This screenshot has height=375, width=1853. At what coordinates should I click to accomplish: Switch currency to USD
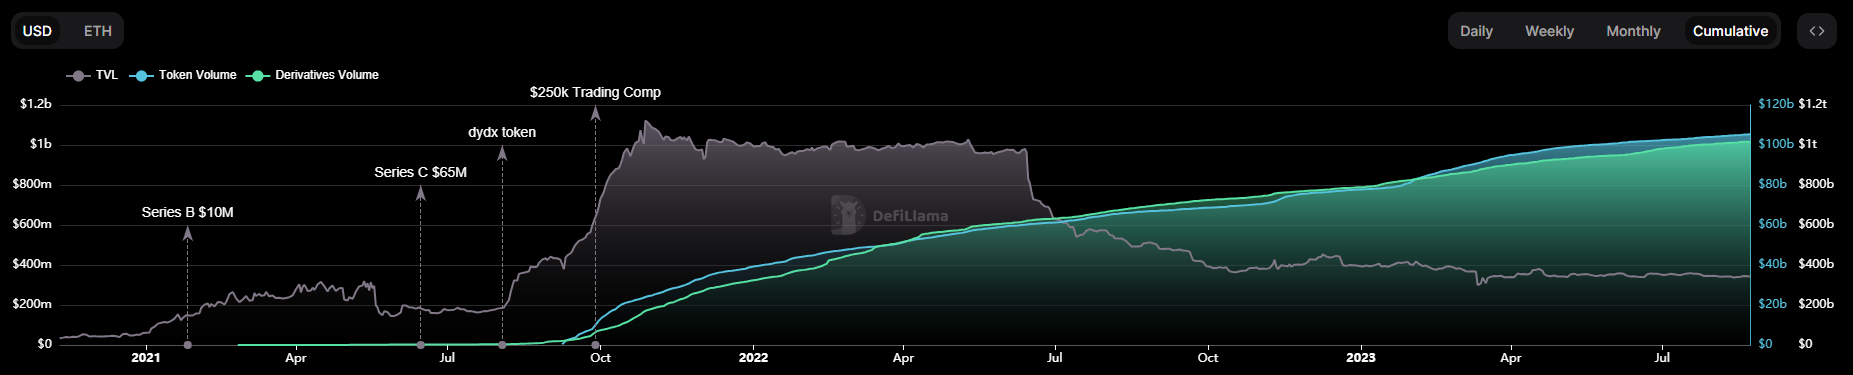coord(37,31)
